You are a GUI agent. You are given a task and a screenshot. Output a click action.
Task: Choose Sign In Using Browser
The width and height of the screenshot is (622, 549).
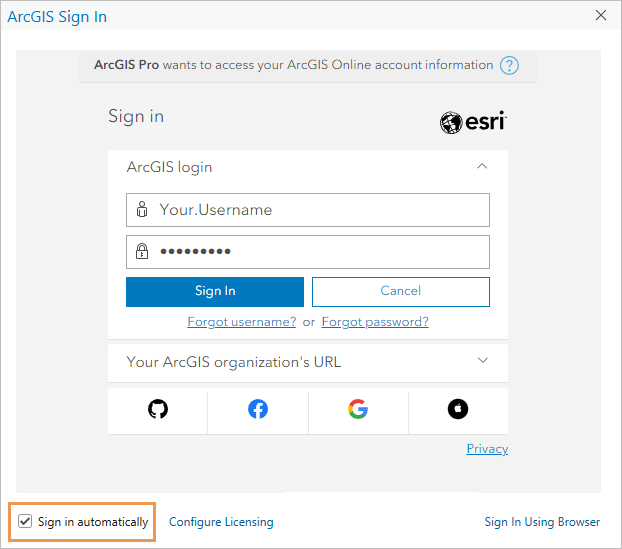click(542, 522)
